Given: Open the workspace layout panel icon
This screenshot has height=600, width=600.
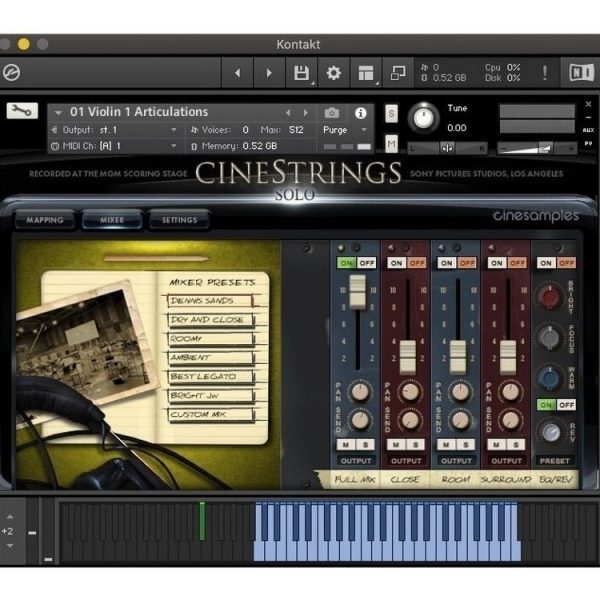Looking at the screenshot, I should point(366,73).
